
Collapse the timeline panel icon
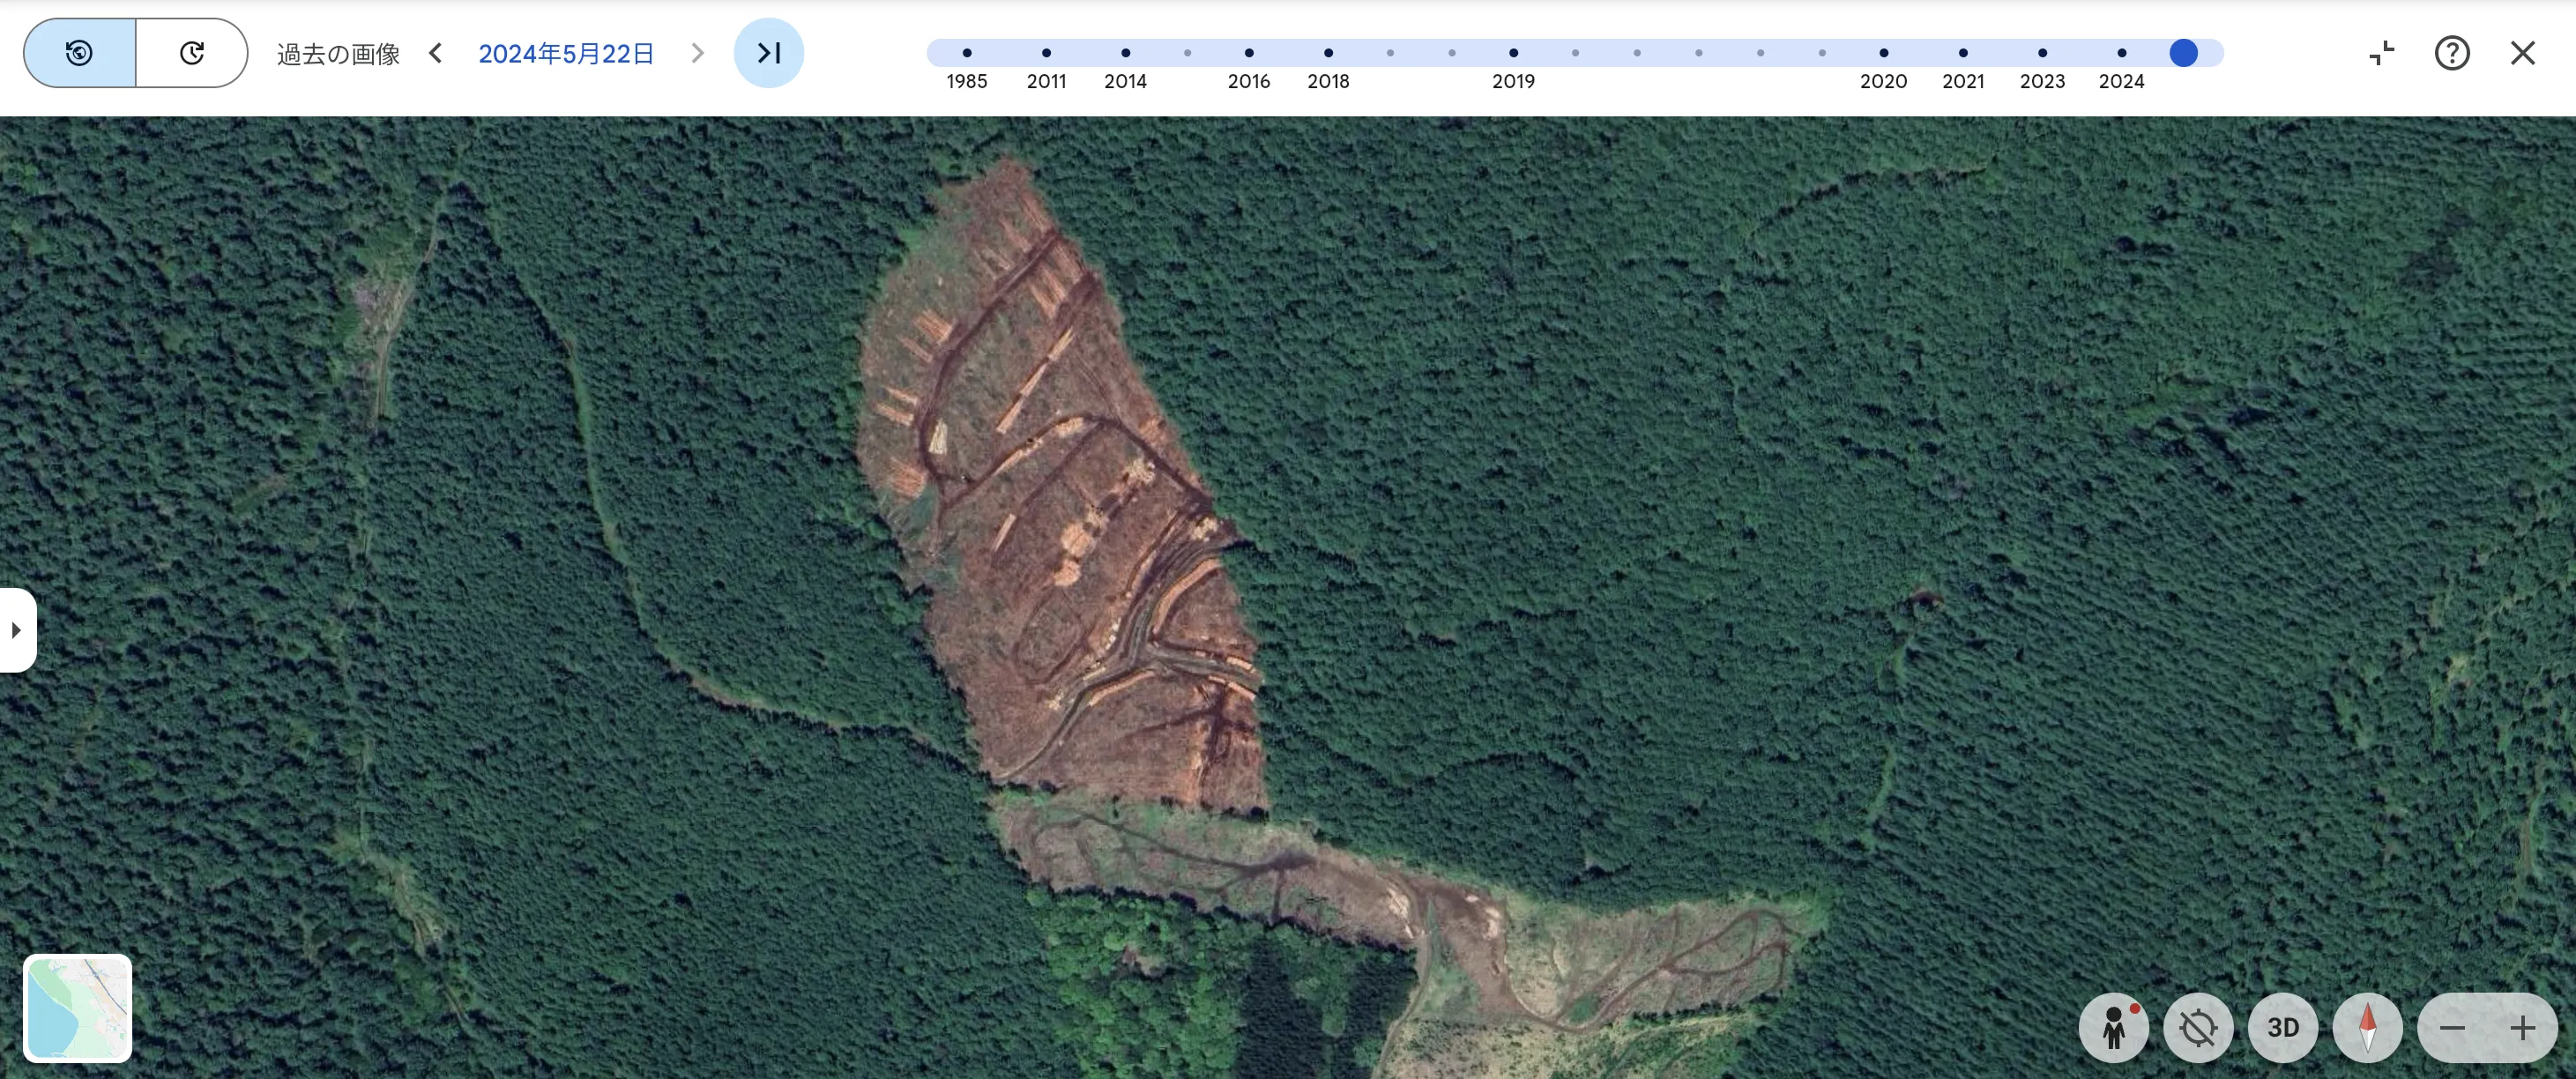coord(2382,53)
